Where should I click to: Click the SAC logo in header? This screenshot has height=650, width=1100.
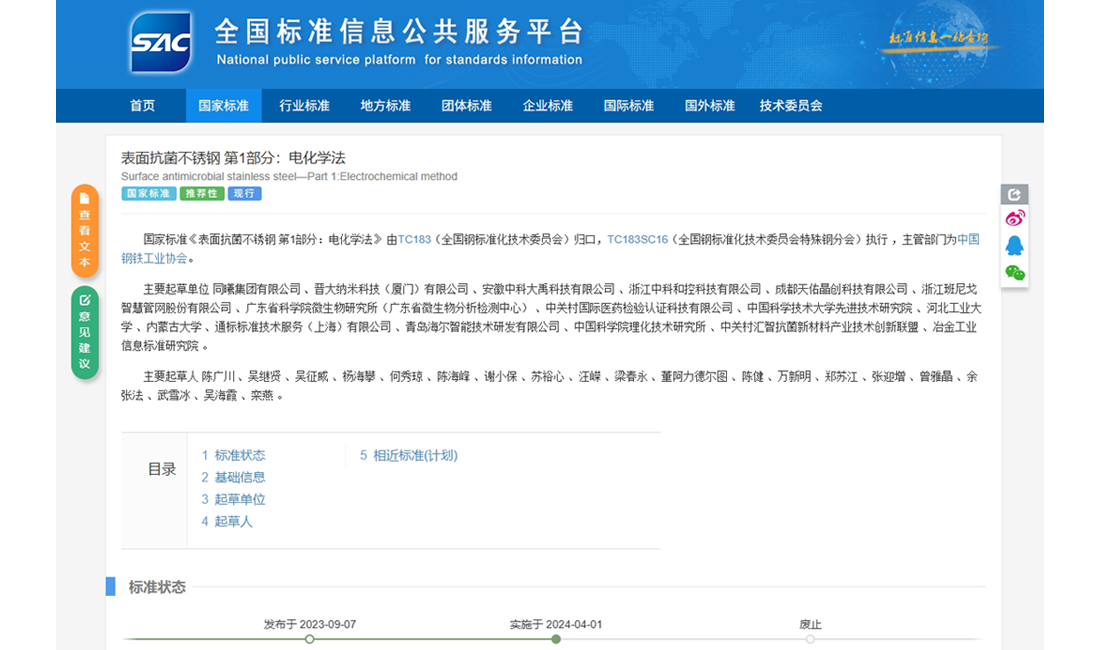[x=161, y=43]
